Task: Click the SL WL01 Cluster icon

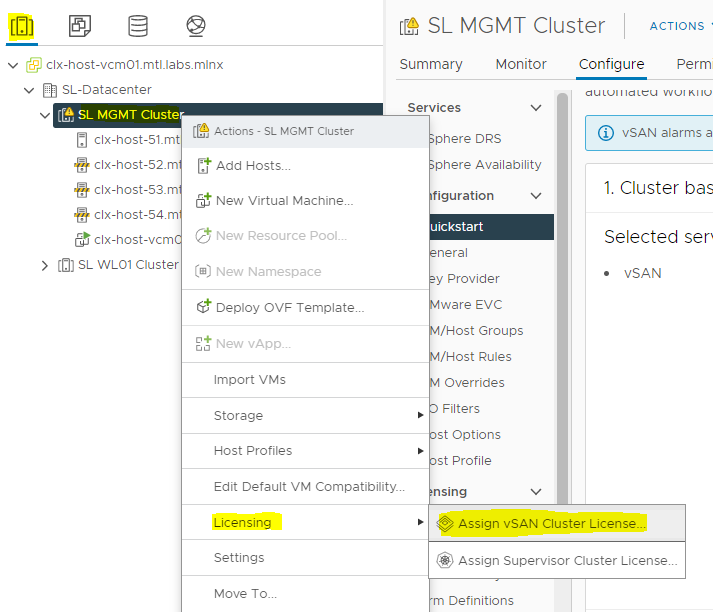Action: [x=65, y=265]
